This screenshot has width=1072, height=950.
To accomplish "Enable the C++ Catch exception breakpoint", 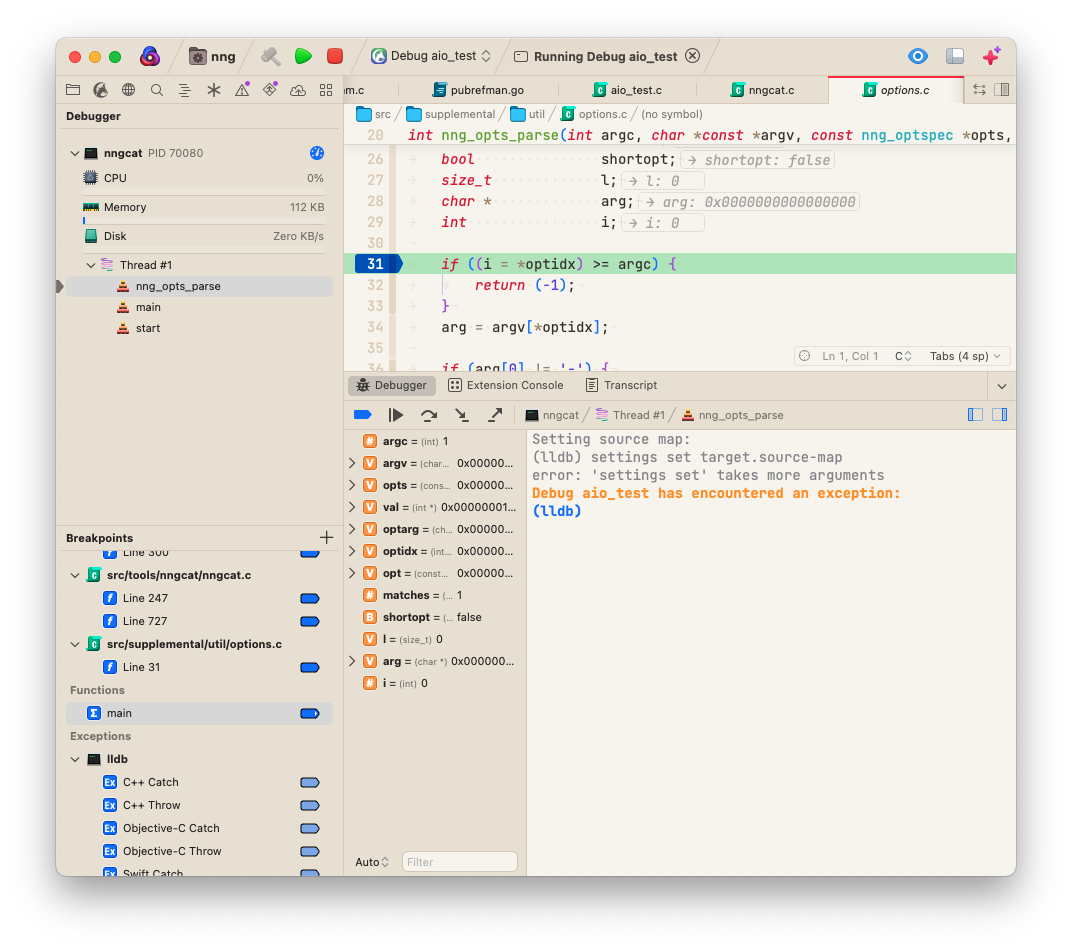I will (310, 783).
